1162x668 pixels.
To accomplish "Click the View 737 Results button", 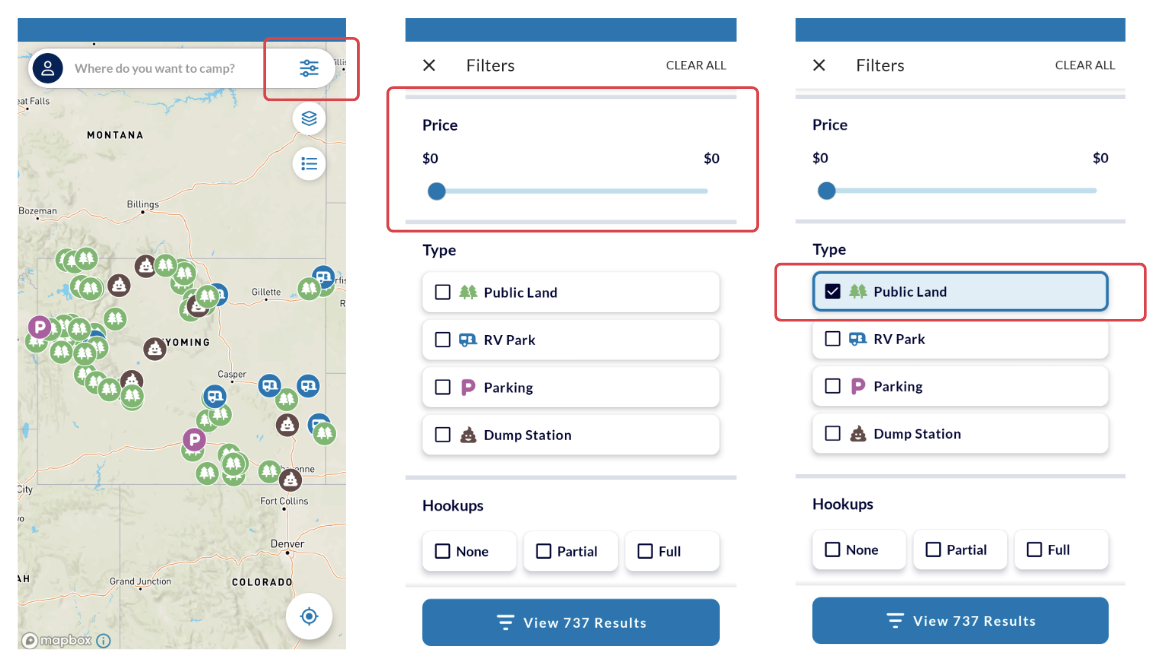I will (570, 621).
